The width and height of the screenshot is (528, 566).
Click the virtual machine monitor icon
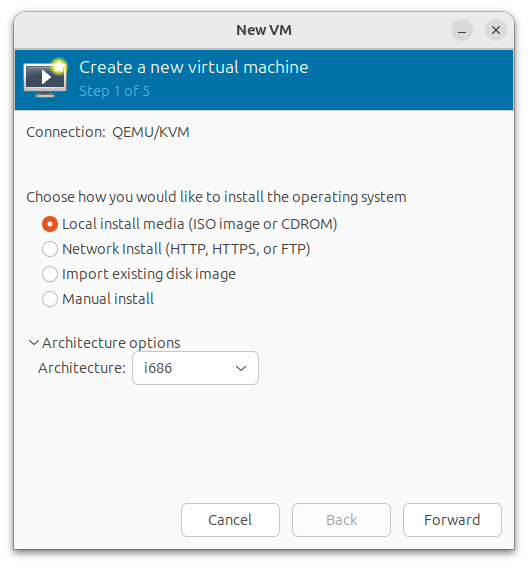(x=45, y=78)
